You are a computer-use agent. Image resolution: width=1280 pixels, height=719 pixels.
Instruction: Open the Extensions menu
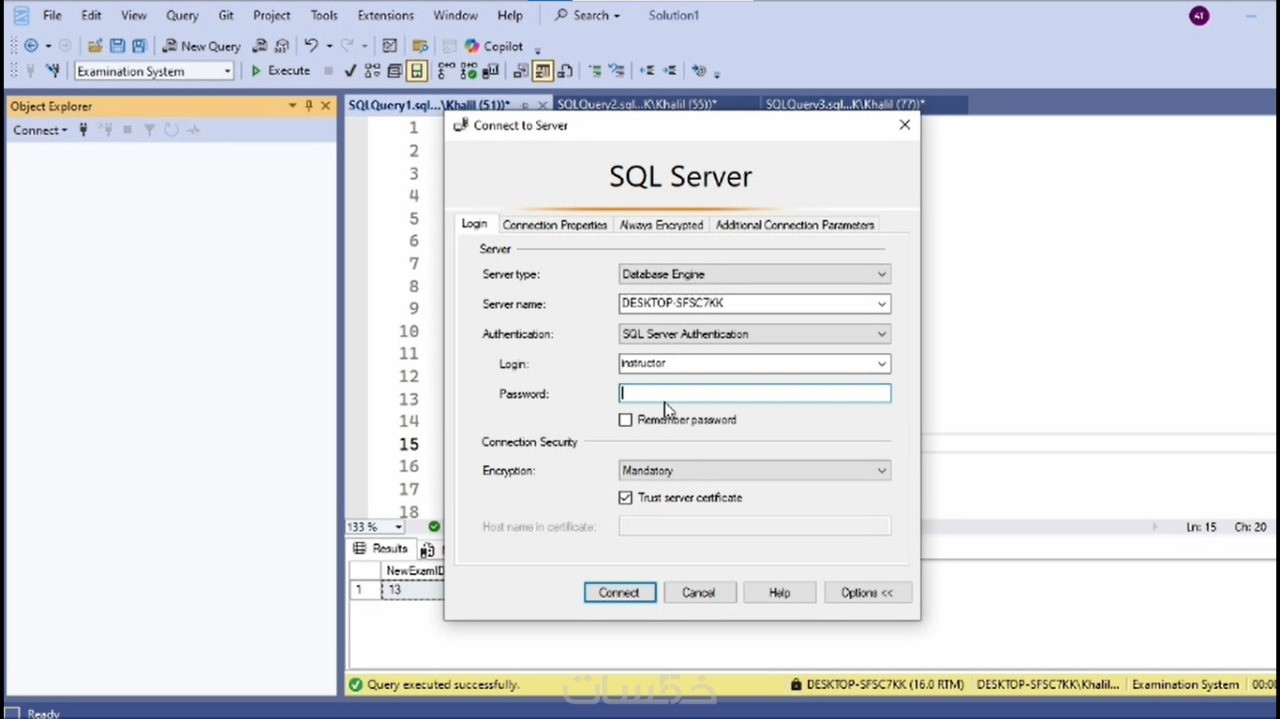click(385, 15)
